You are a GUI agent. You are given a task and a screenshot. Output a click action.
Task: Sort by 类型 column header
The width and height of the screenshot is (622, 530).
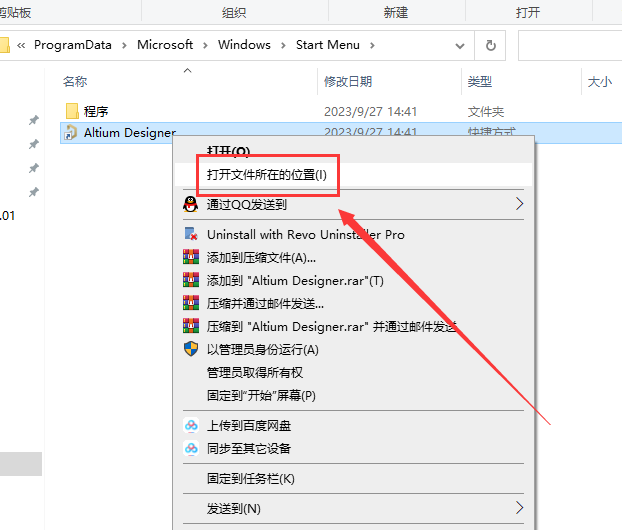(480, 81)
